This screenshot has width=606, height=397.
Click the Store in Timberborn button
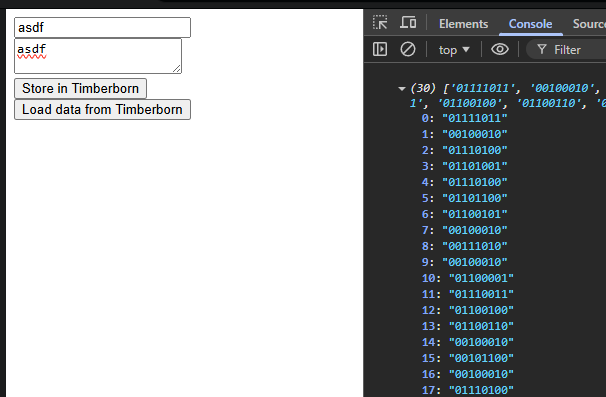(x=80, y=89)
